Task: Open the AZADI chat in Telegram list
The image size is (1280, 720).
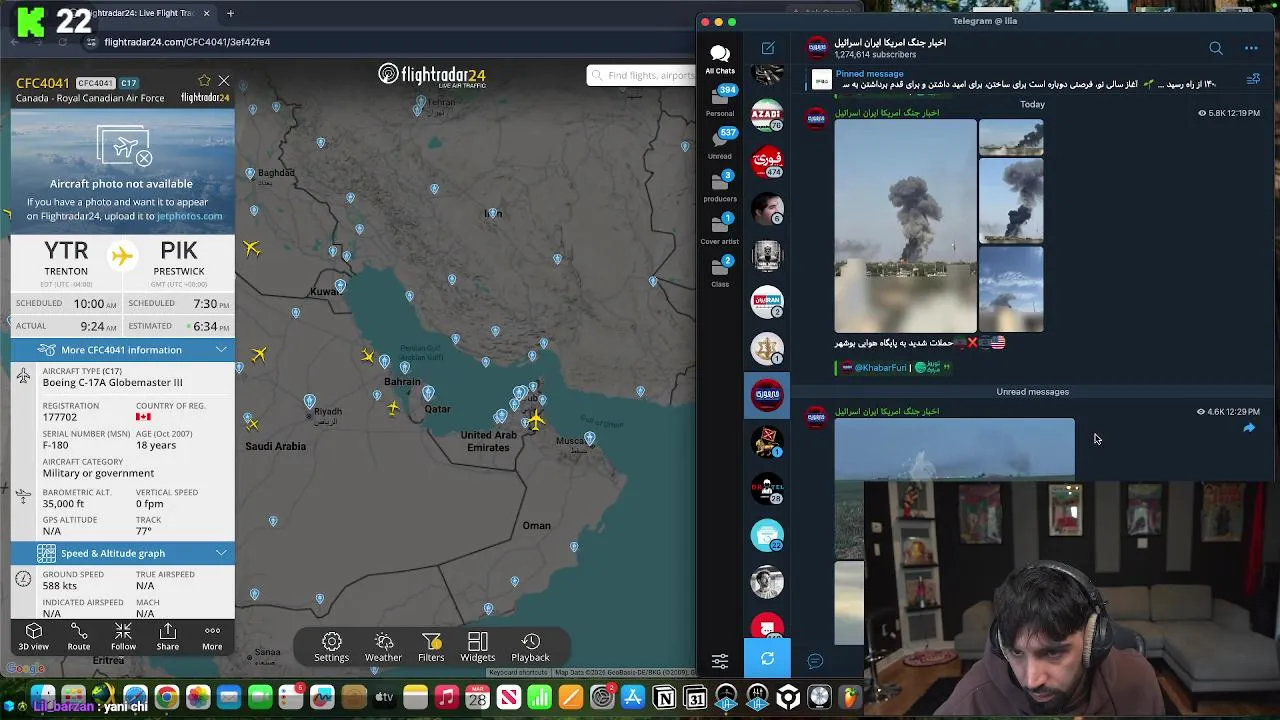Action: pyautogui.click(x=767, y=116)
